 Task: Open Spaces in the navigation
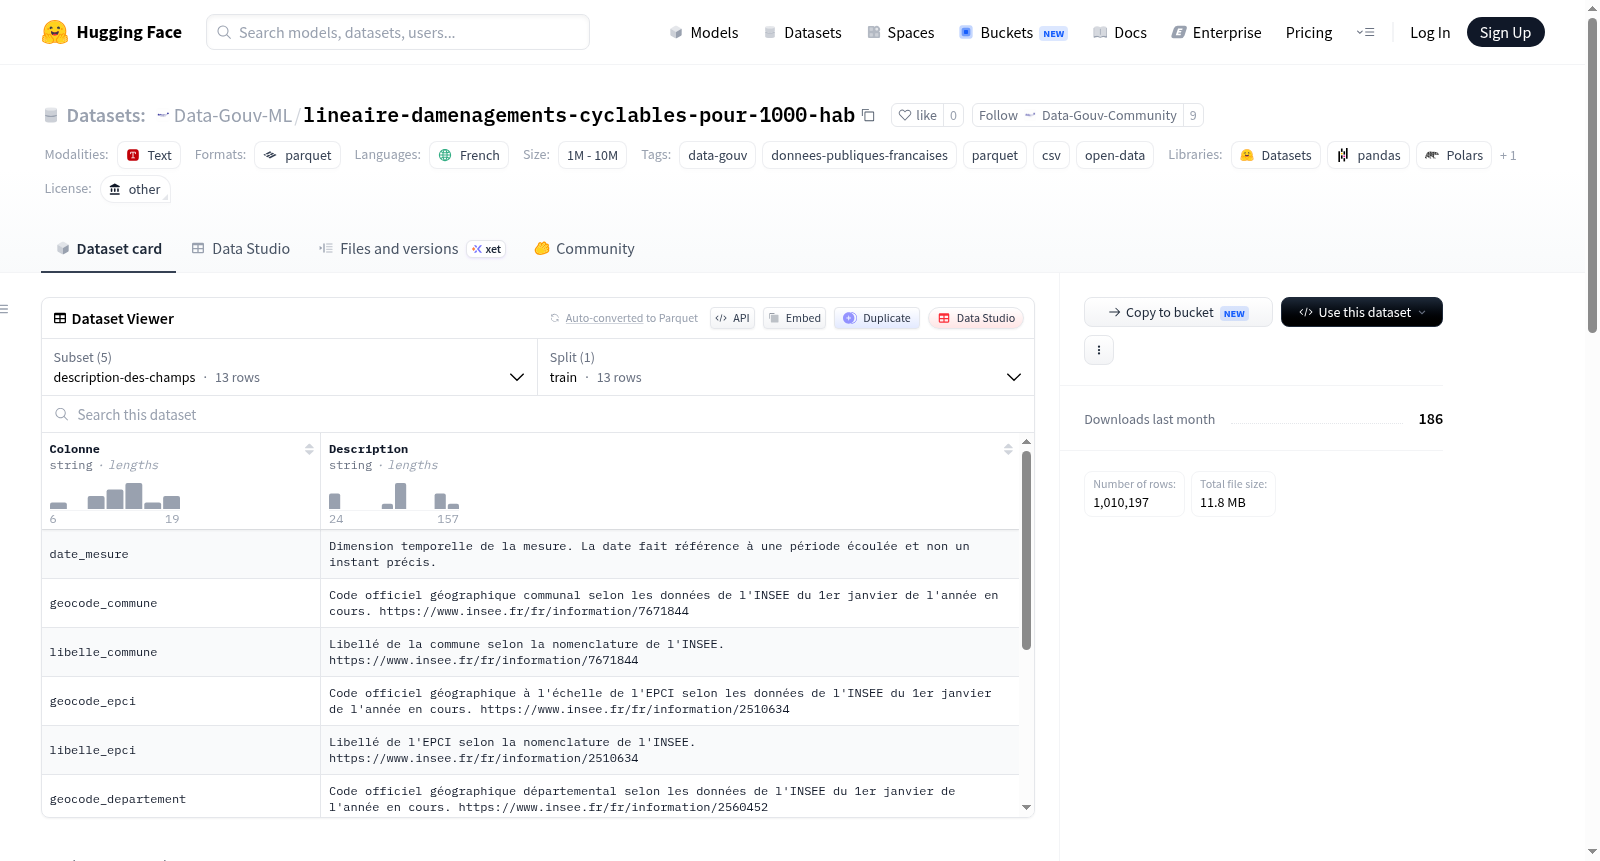point(900,32)
